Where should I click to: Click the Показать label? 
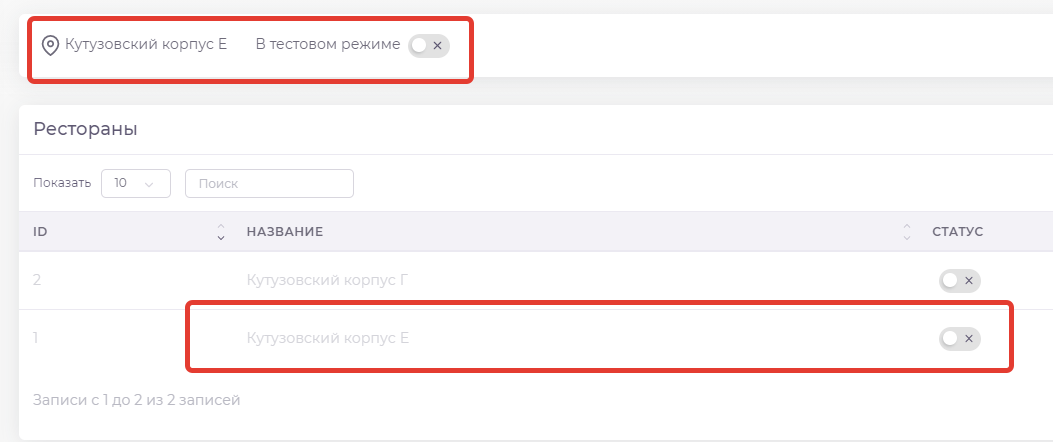pyautogui.click(x=62, y=184)
